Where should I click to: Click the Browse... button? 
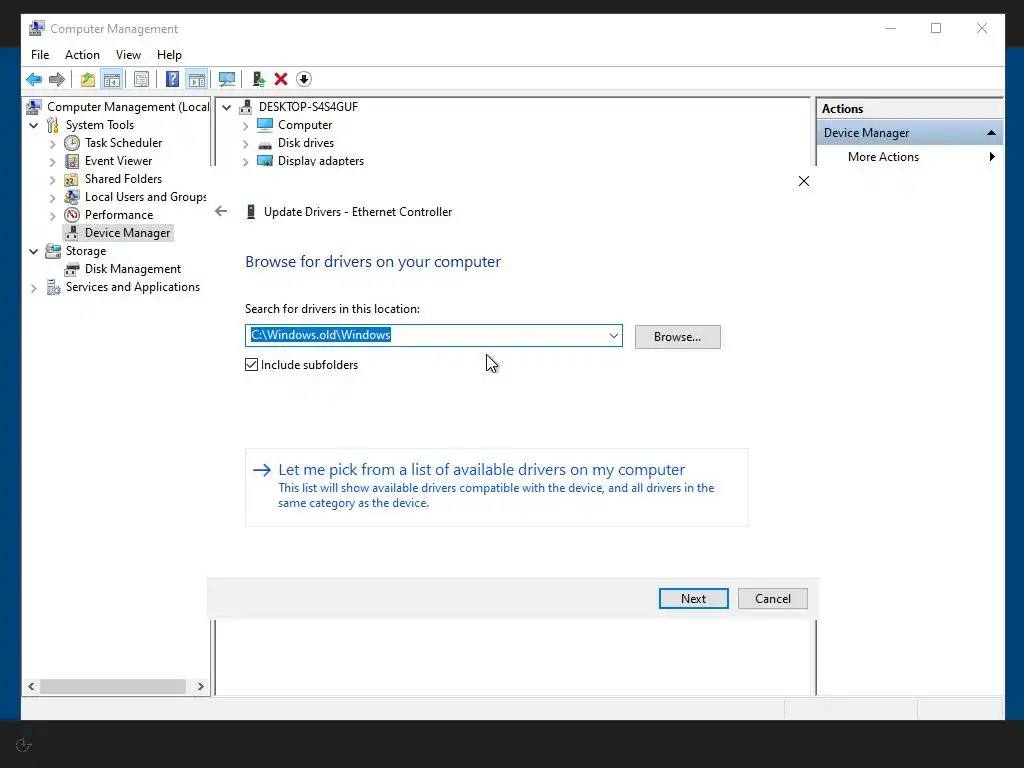(x=677, y=337)
